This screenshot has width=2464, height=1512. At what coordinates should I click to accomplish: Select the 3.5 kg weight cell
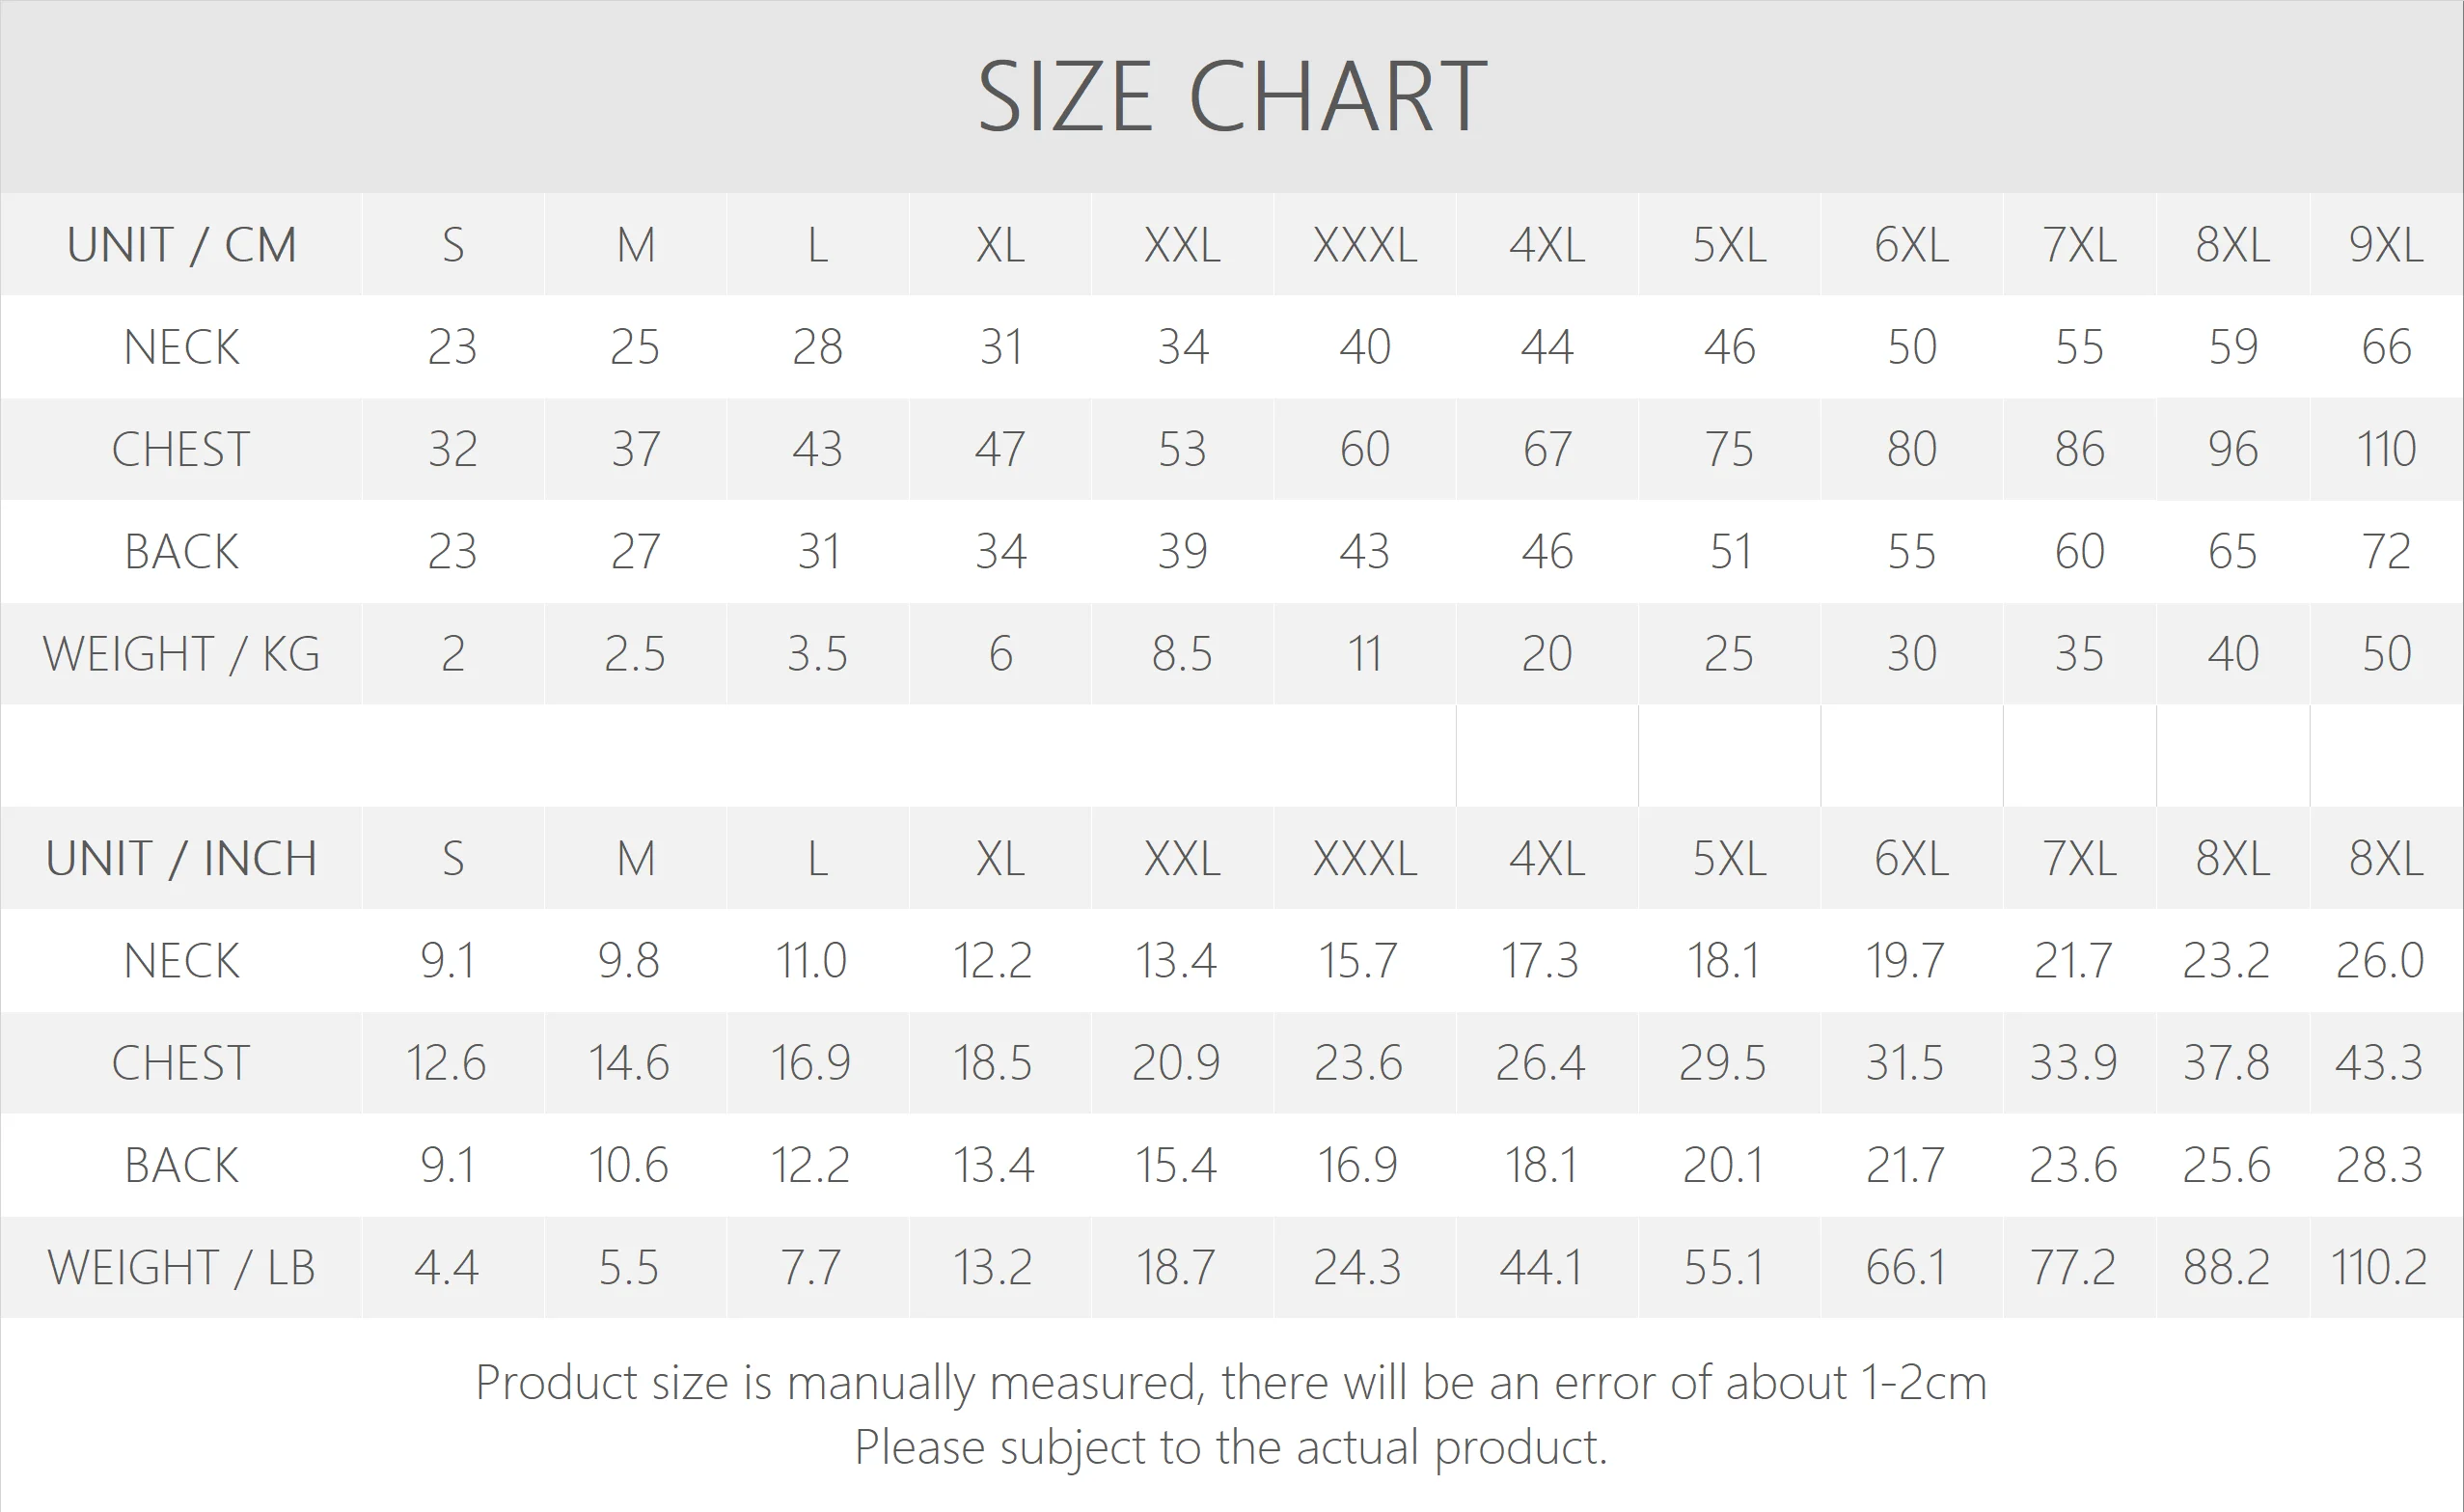point(817,653)
